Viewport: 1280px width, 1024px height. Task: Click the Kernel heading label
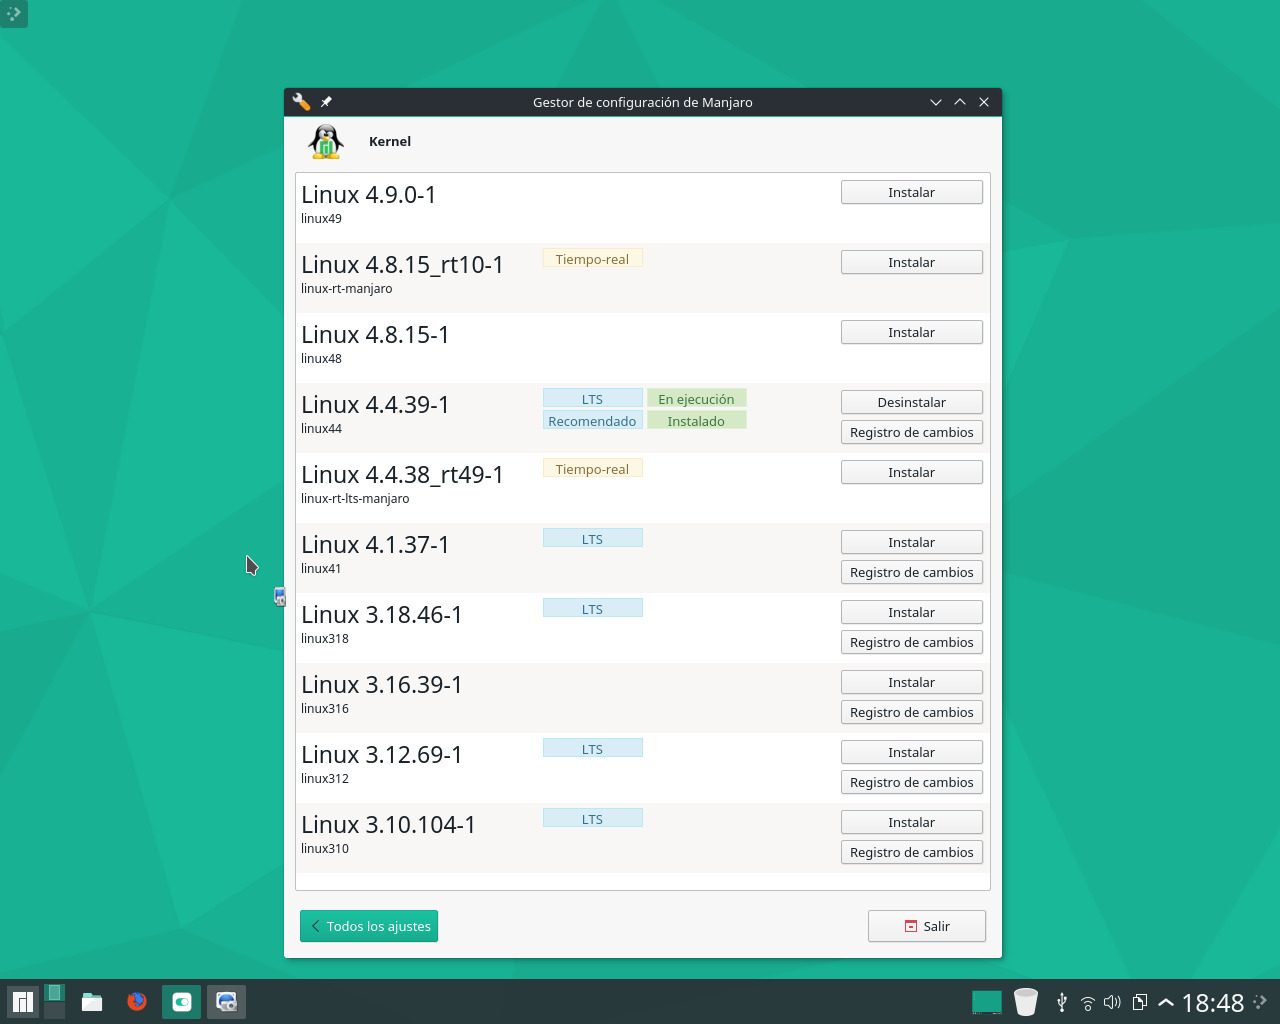coord(390,142)
